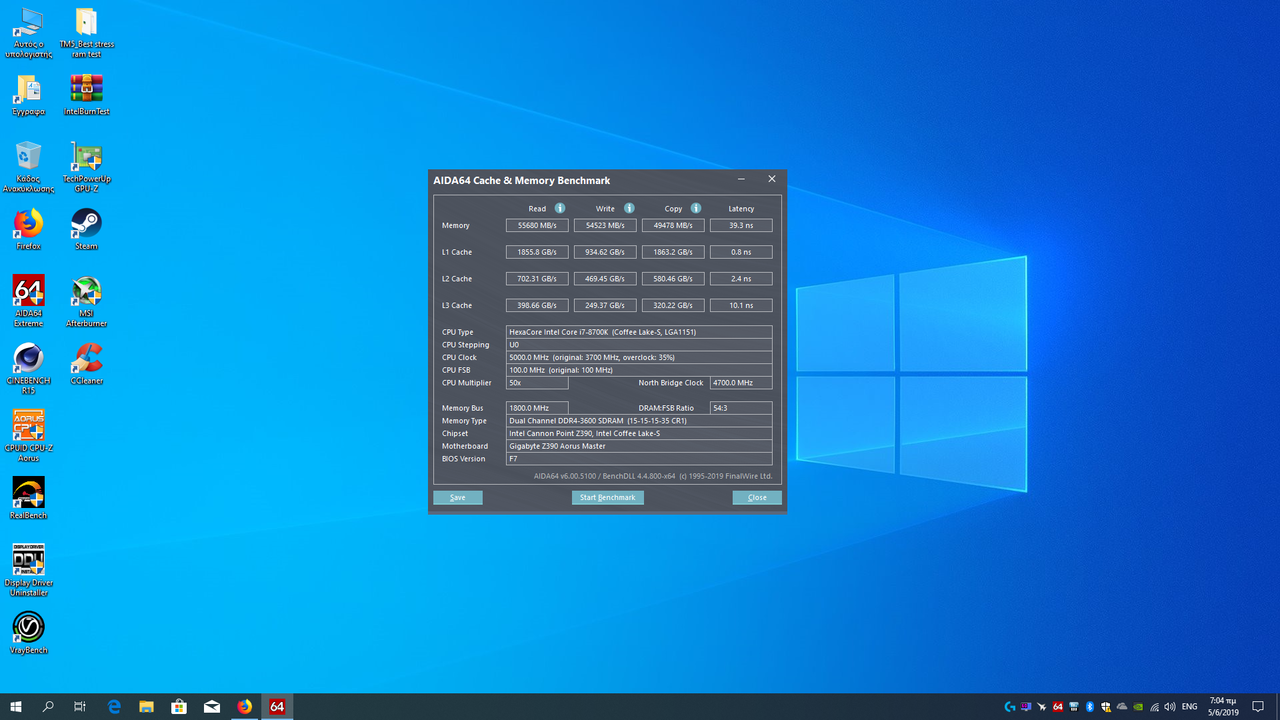The height and width of the screenshot is (720, 1280).
Task: Open IntelBurnTest archive icon
Action: [87, 95]
